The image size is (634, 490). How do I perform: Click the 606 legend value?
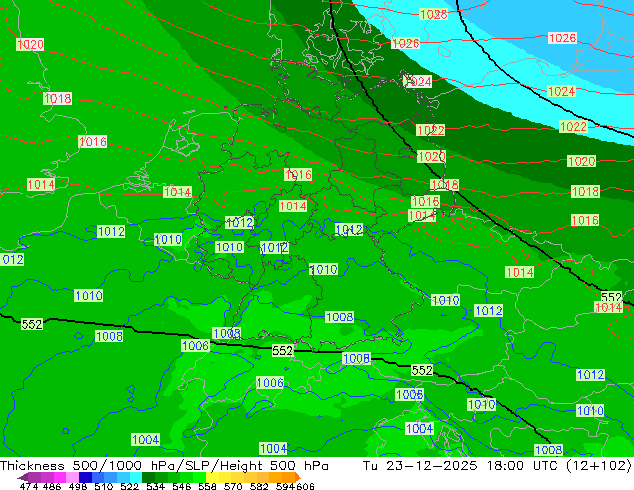click(x=304, y=486)
